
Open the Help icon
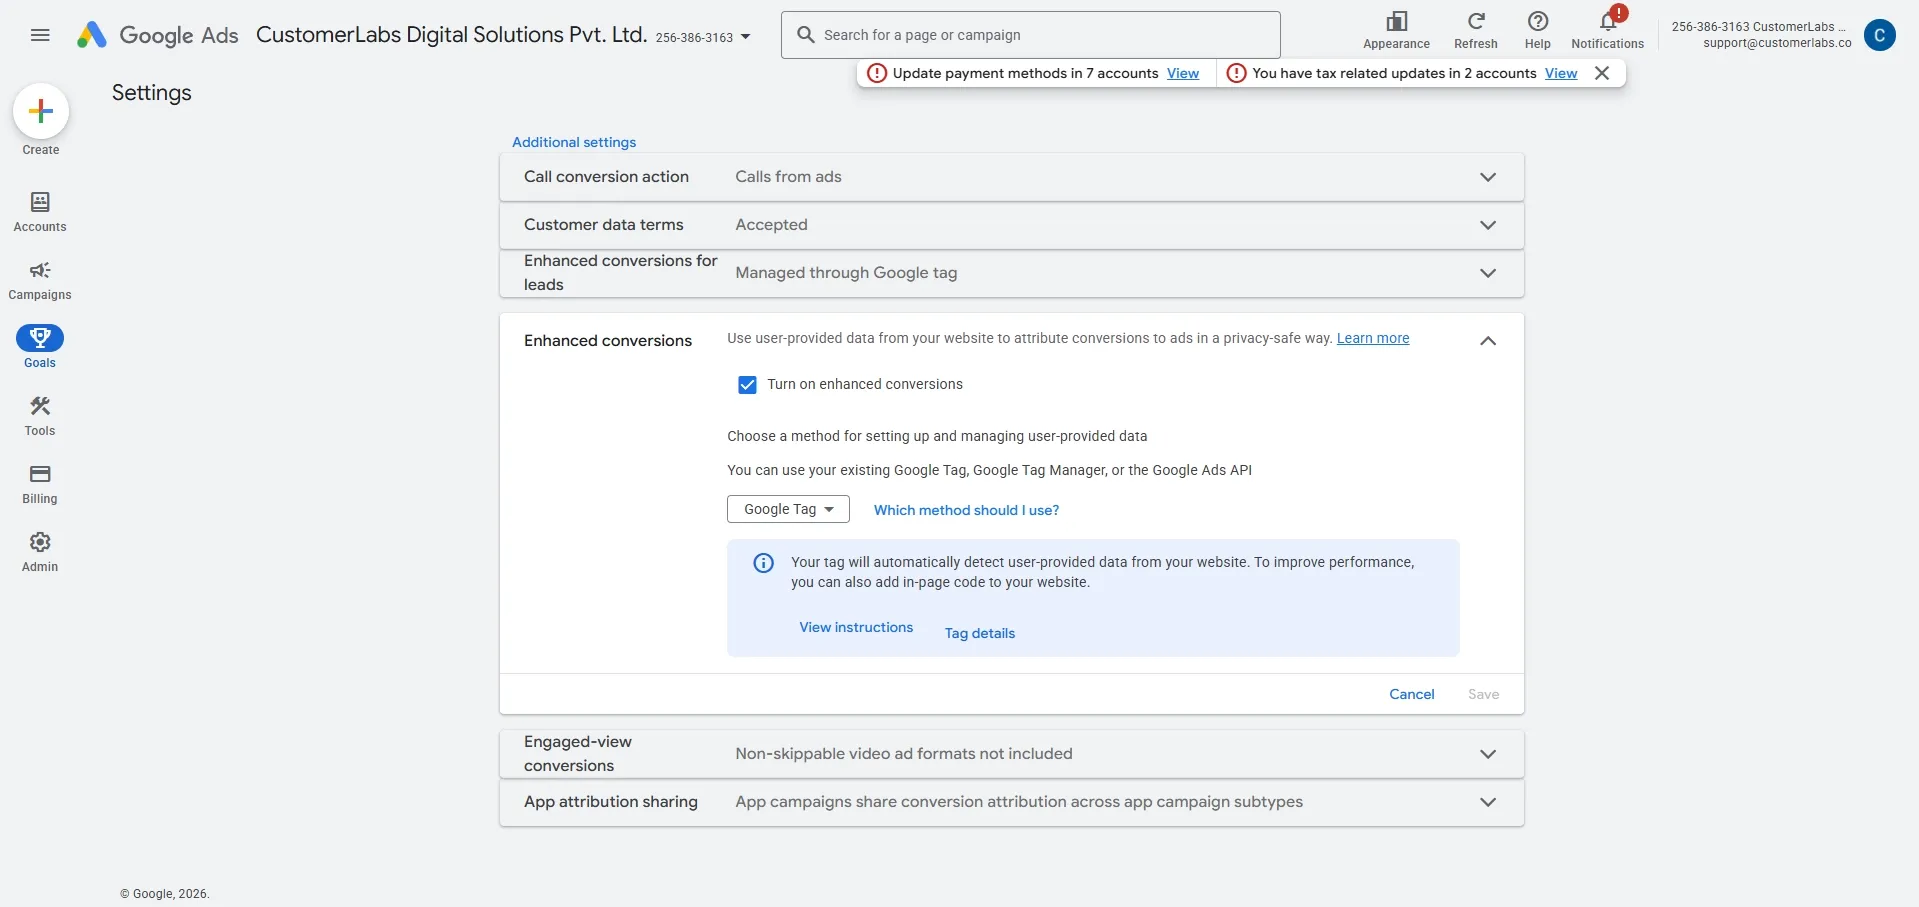pyautogui.click(x=1538, y=21)
